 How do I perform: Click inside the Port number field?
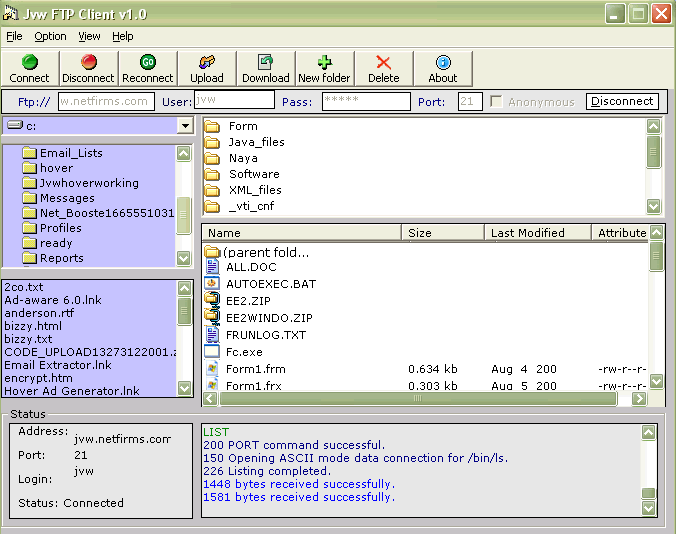470,101
